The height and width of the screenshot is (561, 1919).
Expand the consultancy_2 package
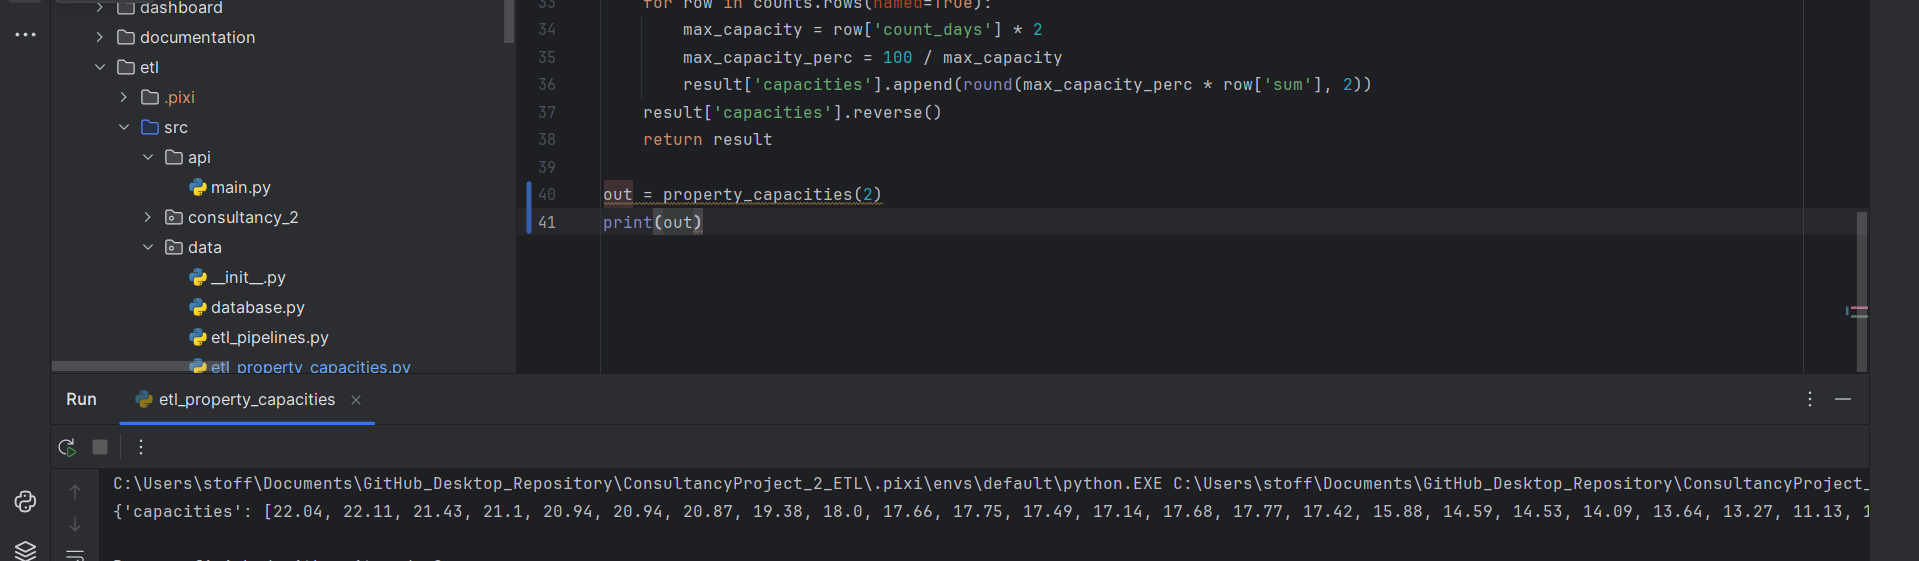coord(147,217)
